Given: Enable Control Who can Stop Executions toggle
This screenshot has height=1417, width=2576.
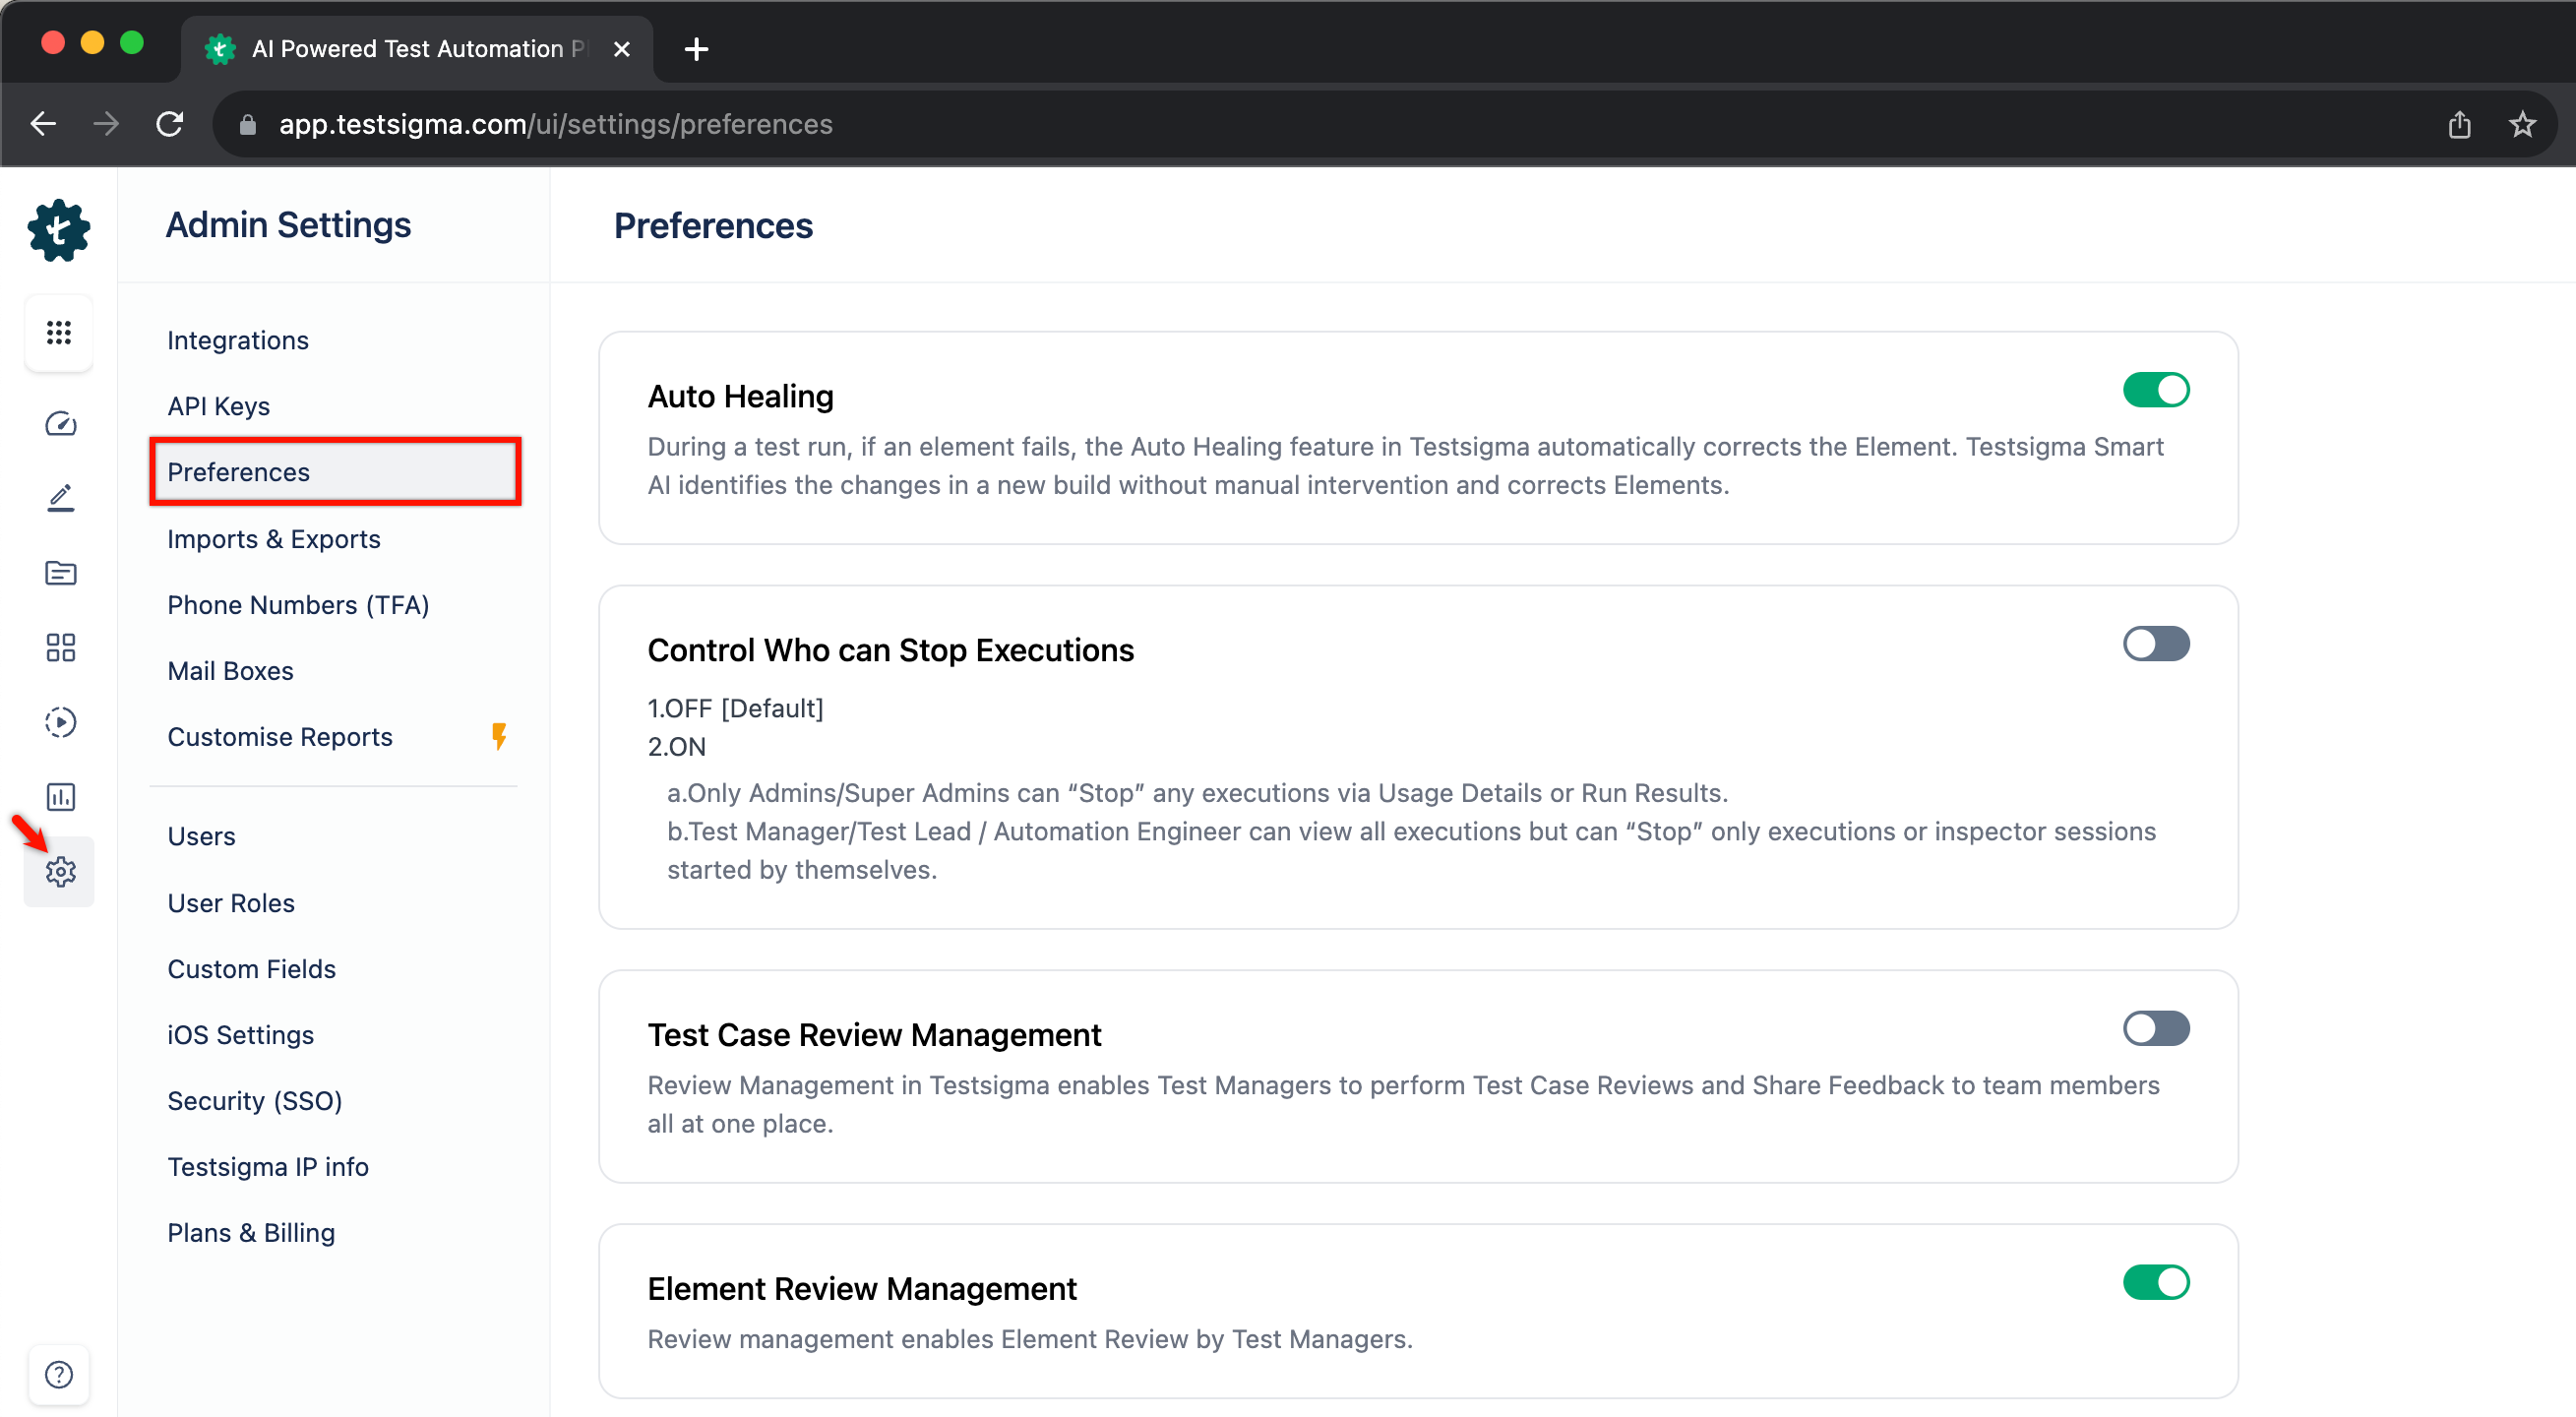Looking at the screenshot, I should [x=2156, y=644].
